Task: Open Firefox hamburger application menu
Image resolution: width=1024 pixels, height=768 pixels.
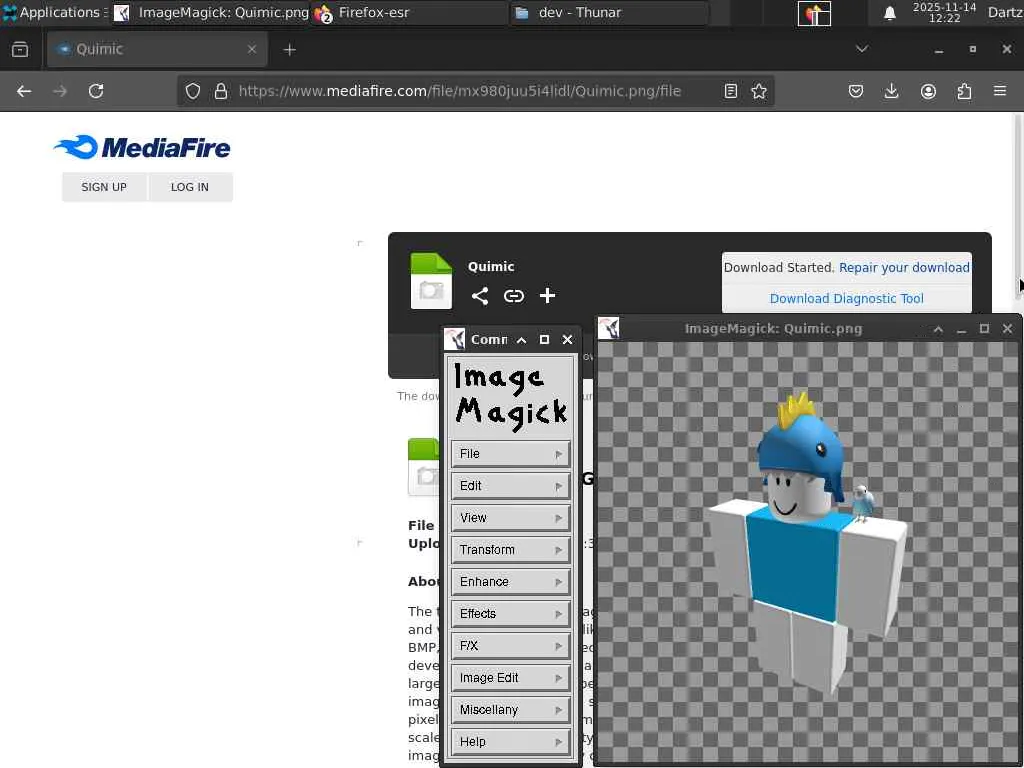Action: pyautogui.click(x=1000, y=91)
